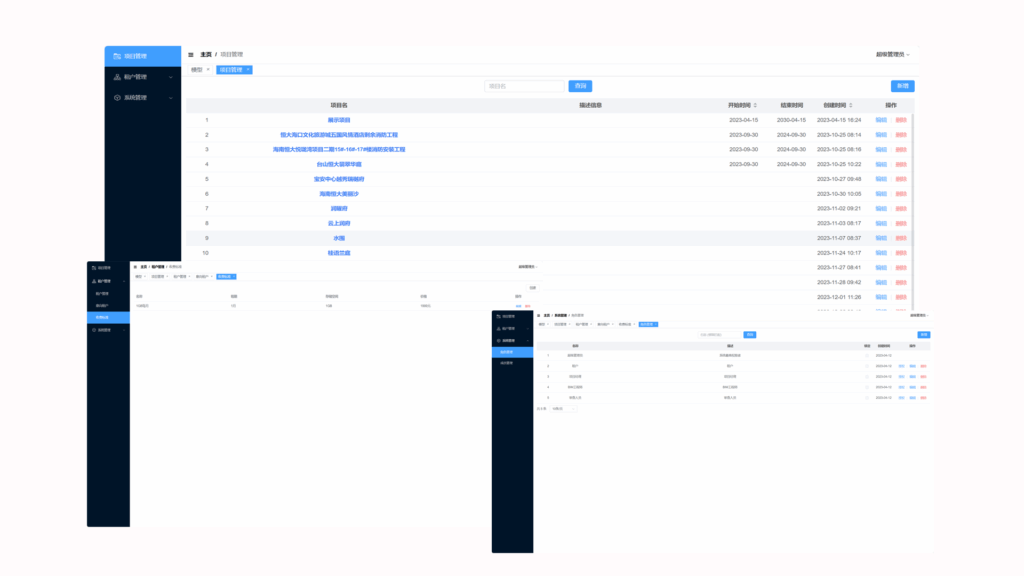The image size is (1024, 576).
Task: Click the blue 查询 button next to 项目名 field
Action: point(580,86)
